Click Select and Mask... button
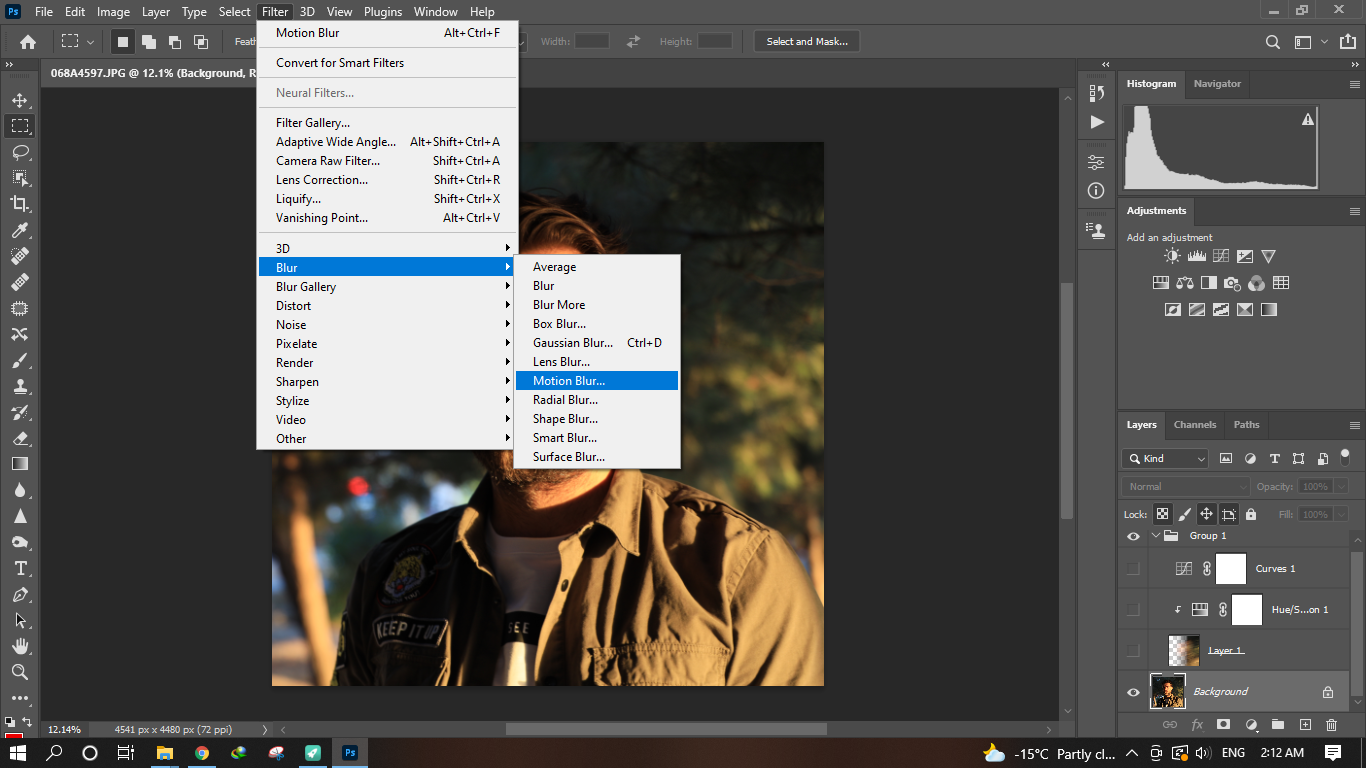The height and width of the screenshot is (768, 1366). (807, 41)
